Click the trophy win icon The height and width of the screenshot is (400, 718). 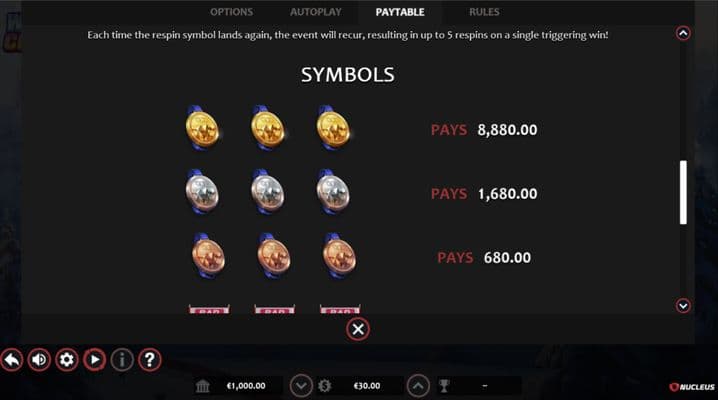444,386
